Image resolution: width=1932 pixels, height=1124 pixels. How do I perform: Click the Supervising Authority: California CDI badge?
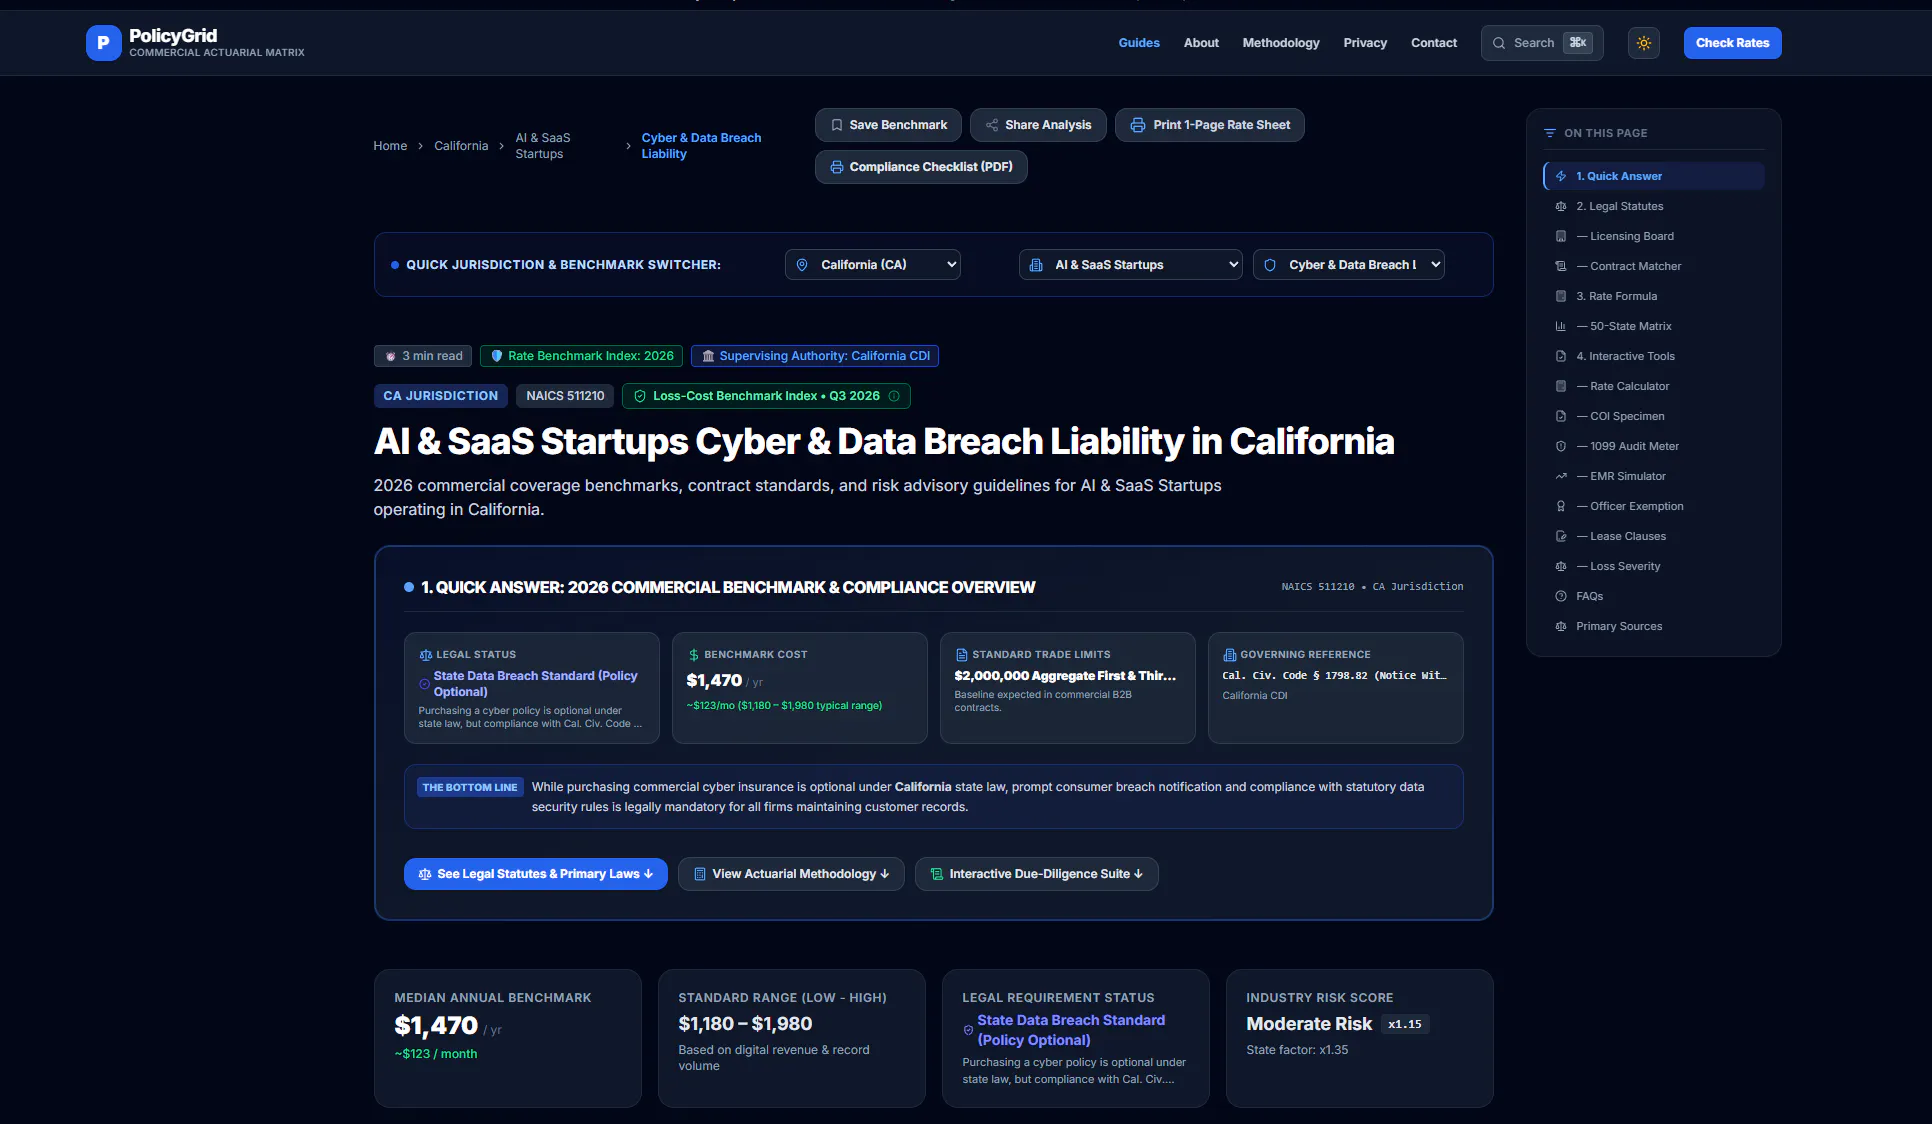click(814, 356)
